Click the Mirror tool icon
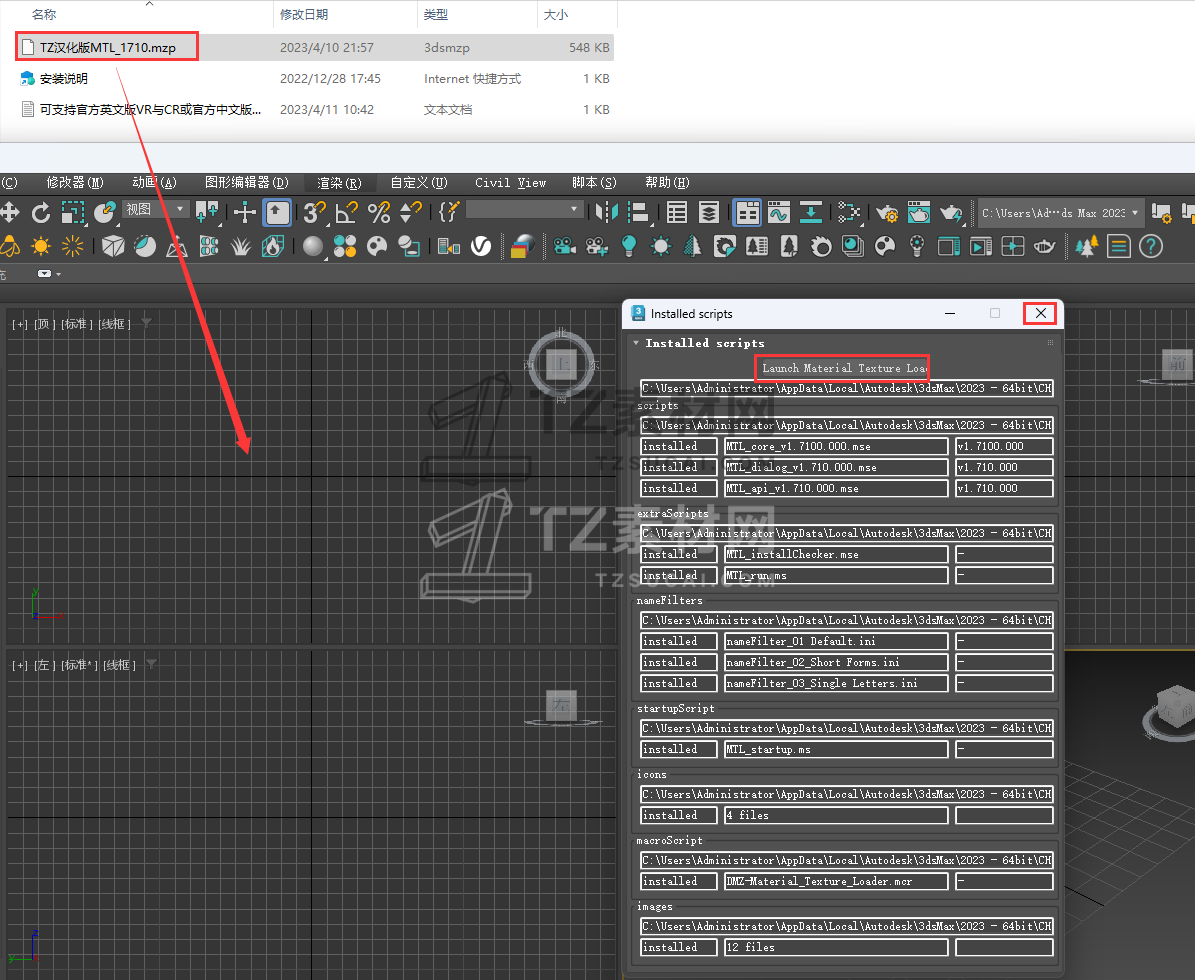The image size is (1195, 980). (x=607, y=212)
